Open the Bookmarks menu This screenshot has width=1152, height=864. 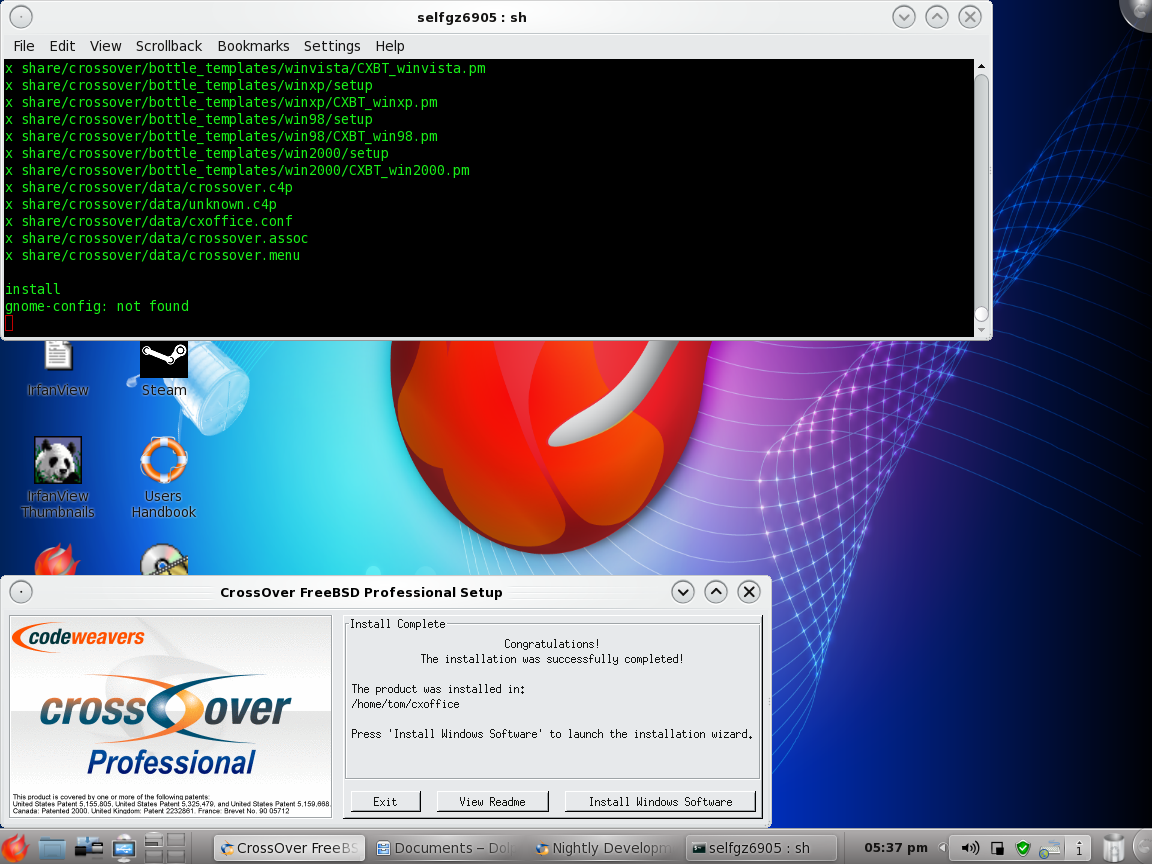[253, 46]
